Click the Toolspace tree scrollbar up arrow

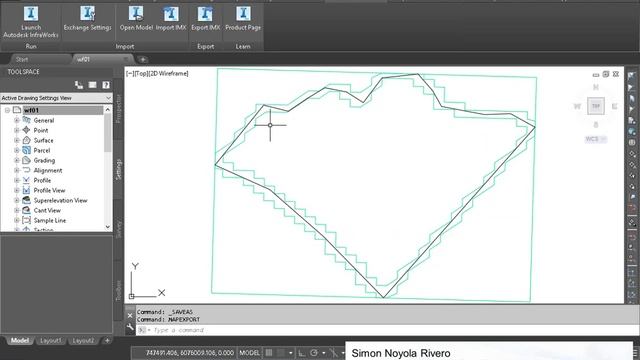[x=108, y=109]
